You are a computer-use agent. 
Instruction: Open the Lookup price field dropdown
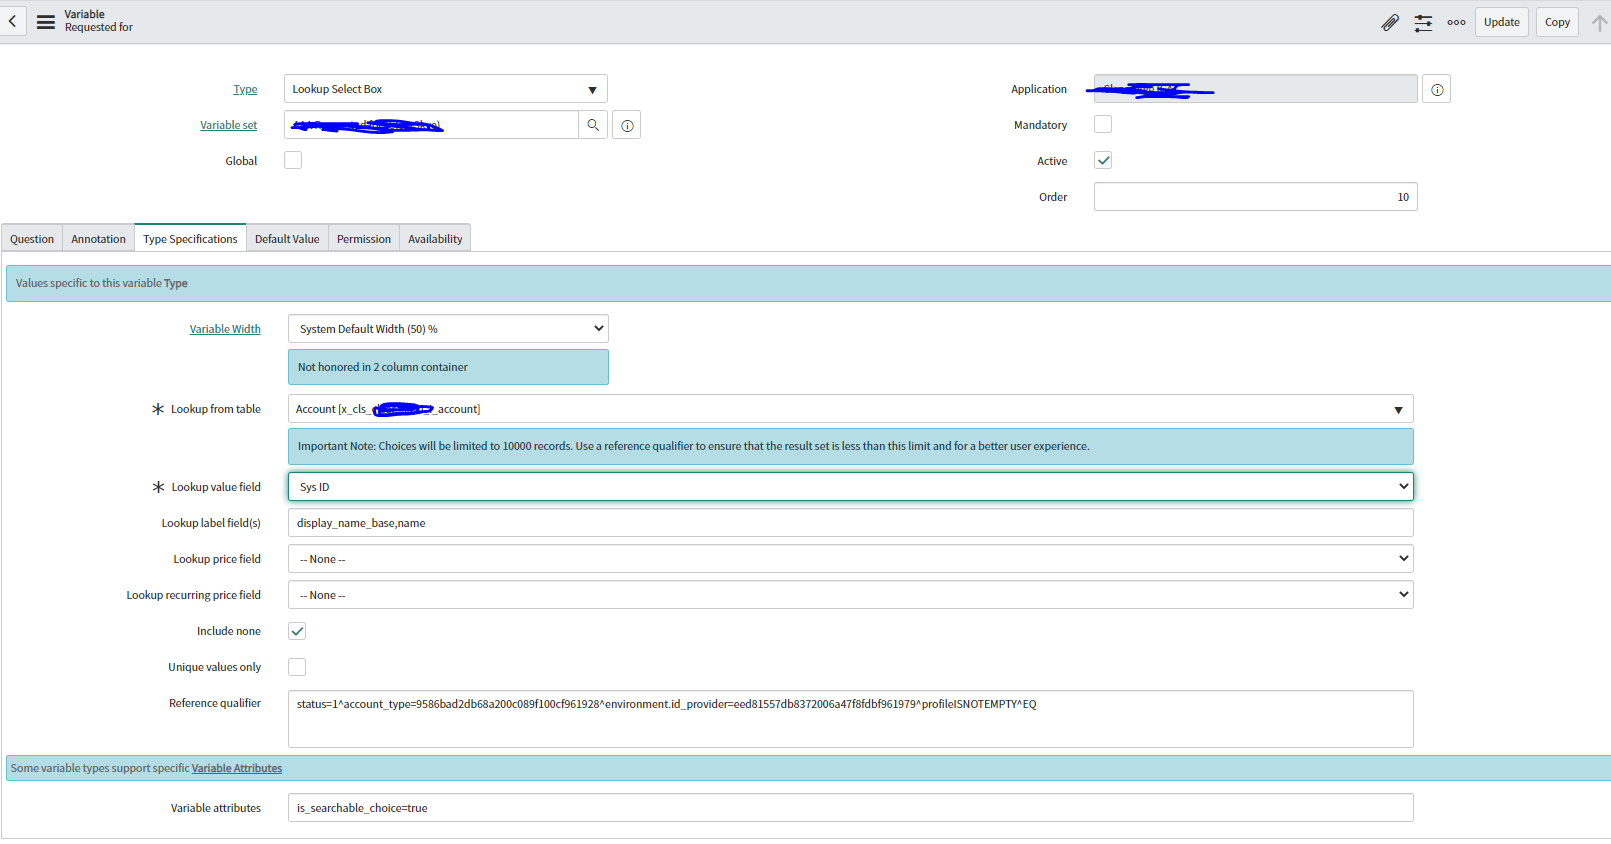tap(850, 559)
